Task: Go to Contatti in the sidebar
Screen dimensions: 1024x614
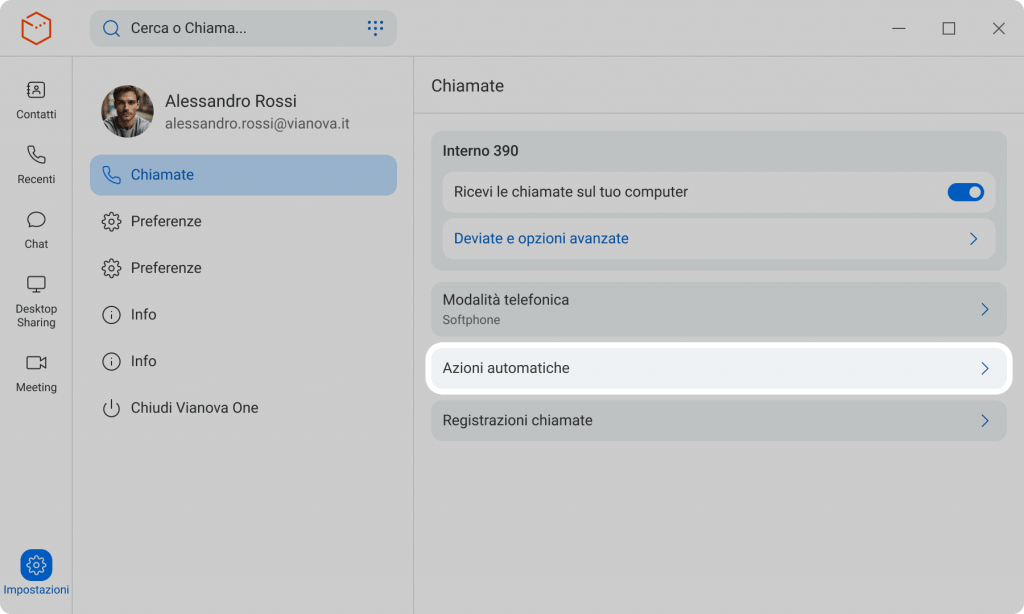Action: (36, 100)
